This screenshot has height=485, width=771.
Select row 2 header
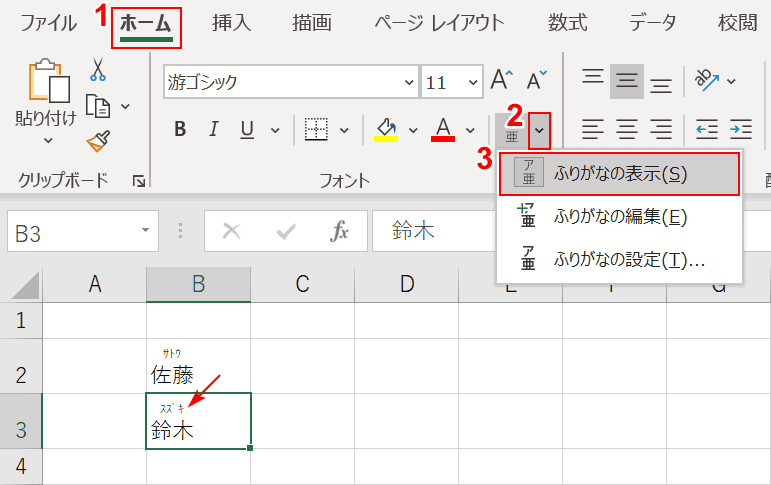click(21, 366)
